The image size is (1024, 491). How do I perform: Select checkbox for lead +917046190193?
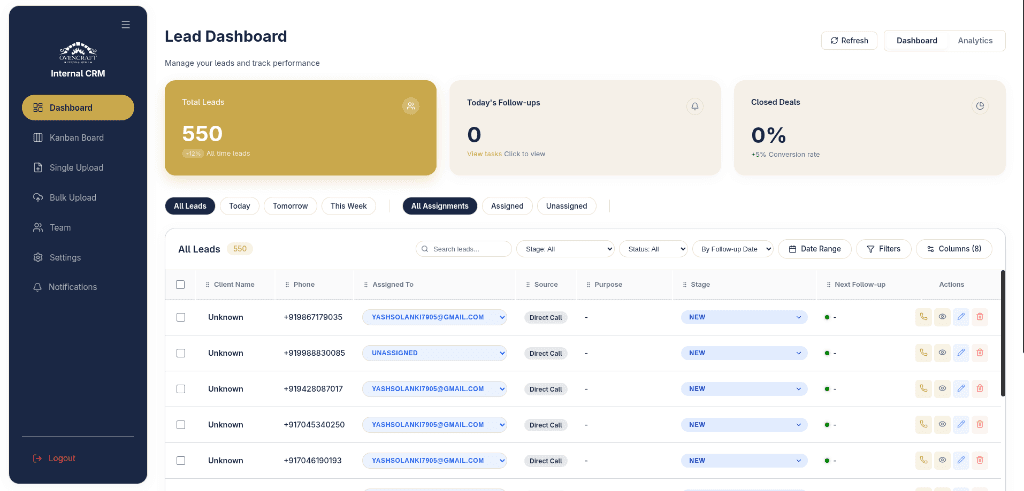coord(181,460)
